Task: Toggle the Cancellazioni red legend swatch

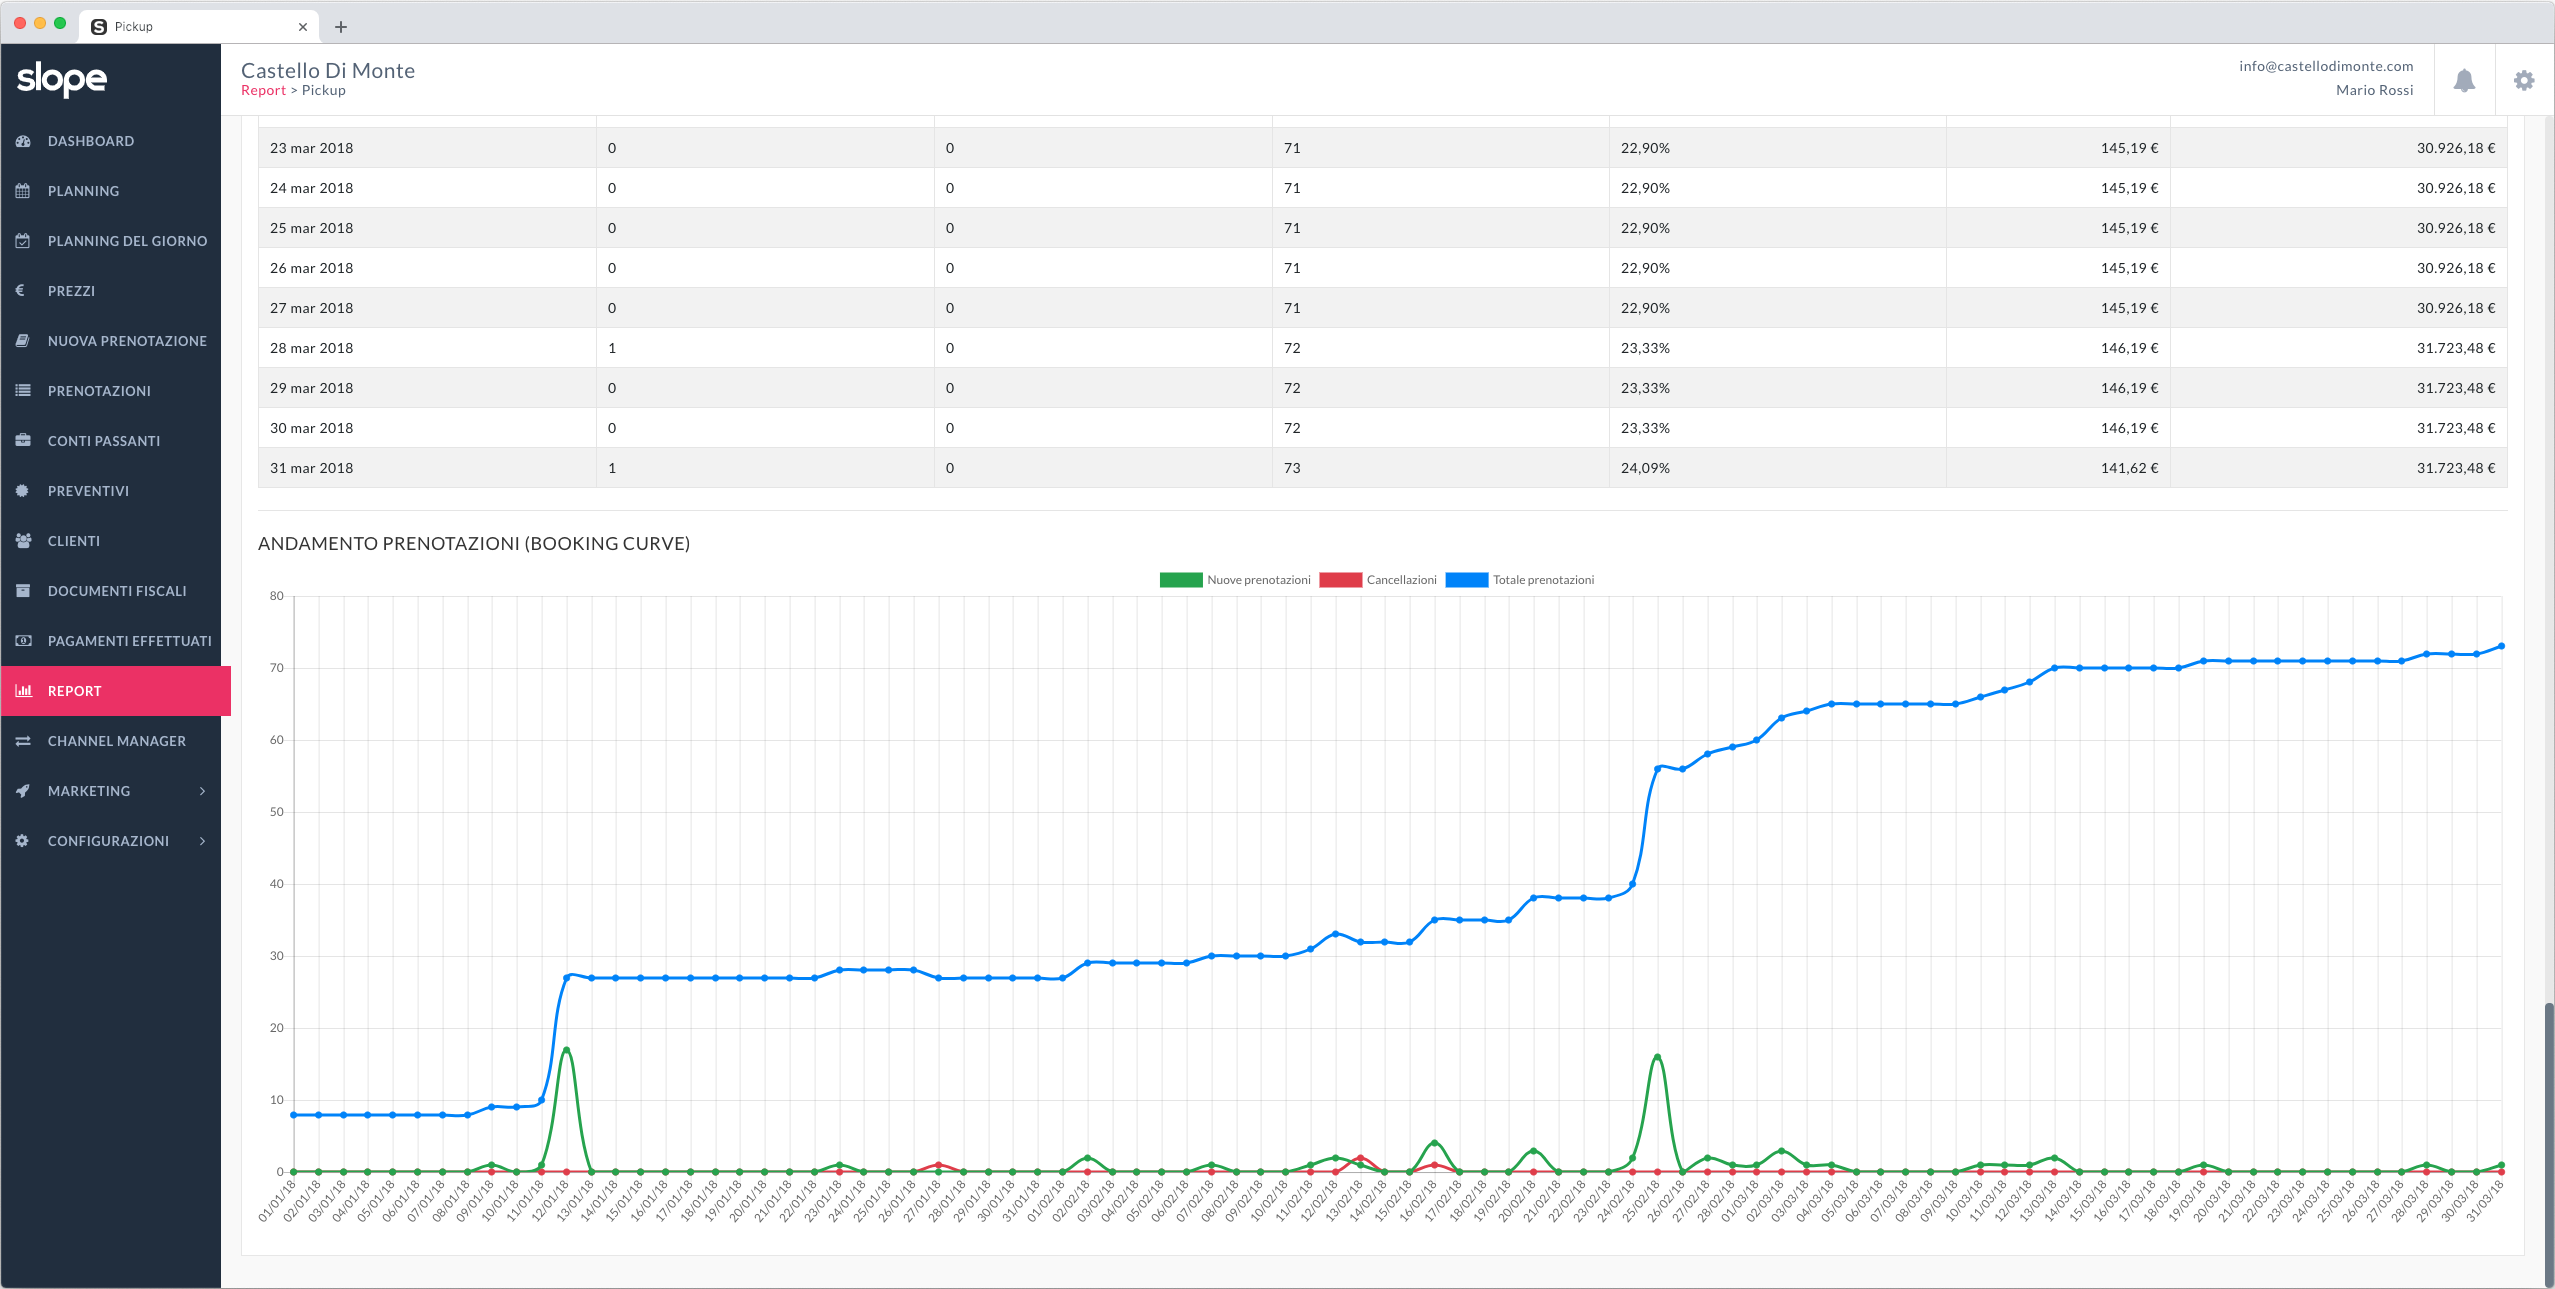Action: (1341, 580)
